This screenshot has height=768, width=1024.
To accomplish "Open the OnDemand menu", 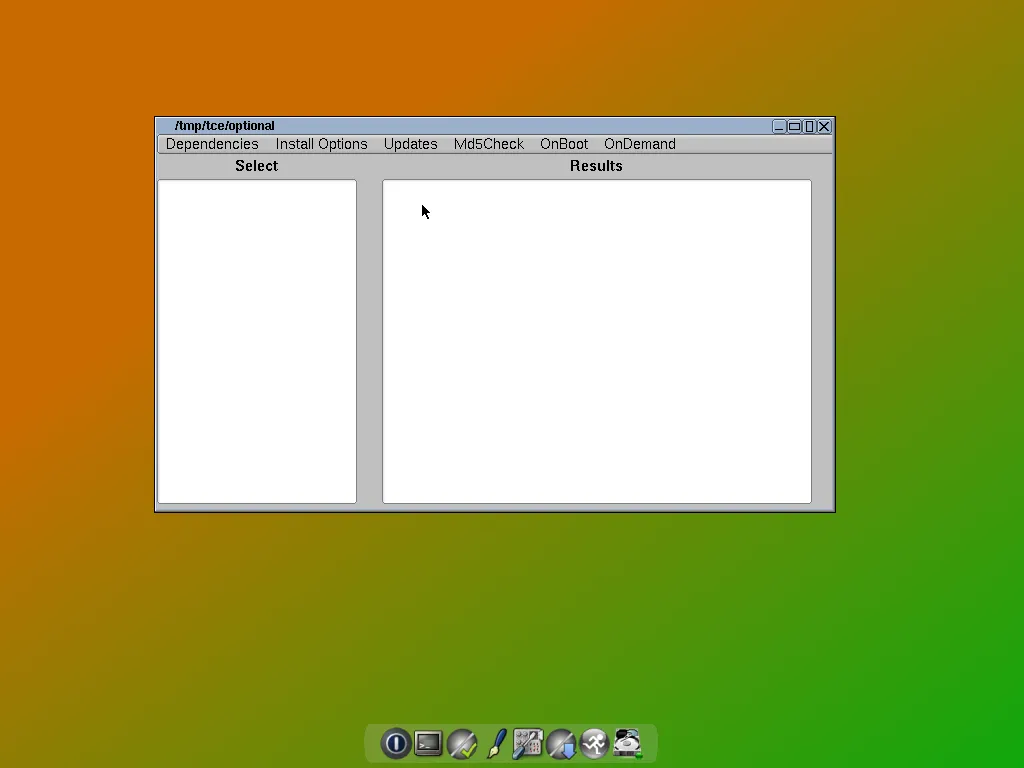I will coord(640,144).
